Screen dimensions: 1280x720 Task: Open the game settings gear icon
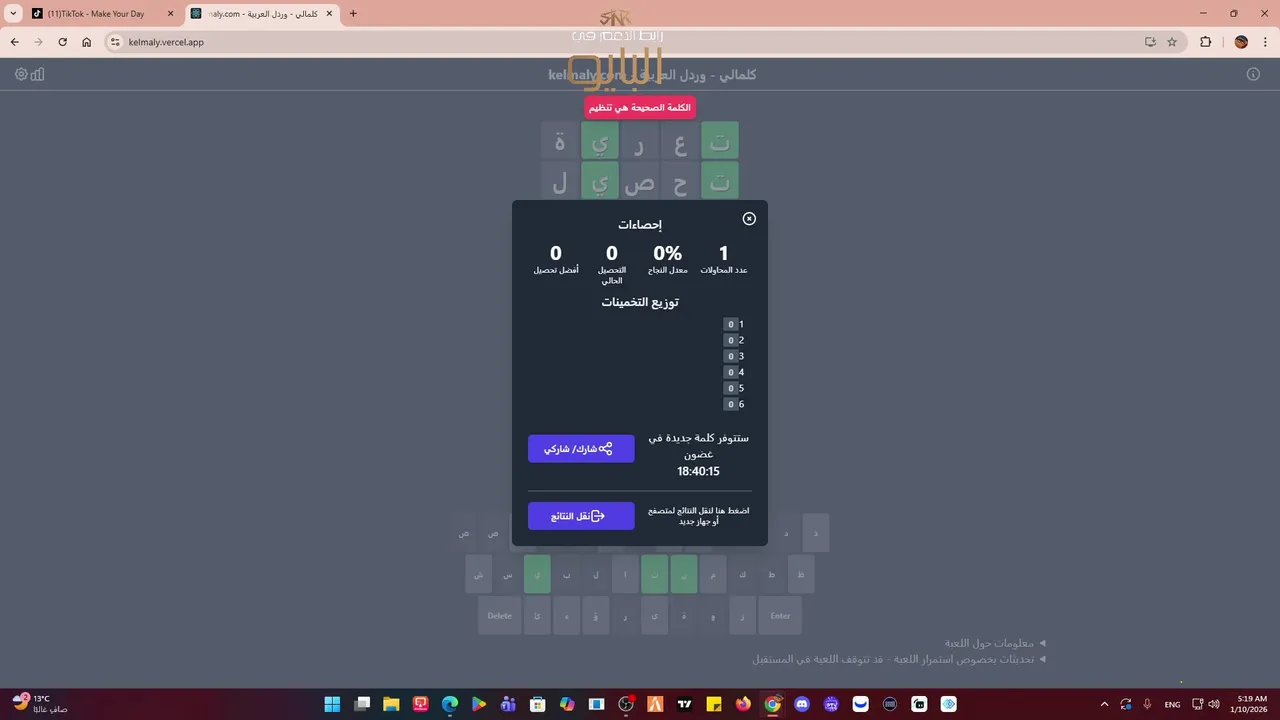pos(21,74)
